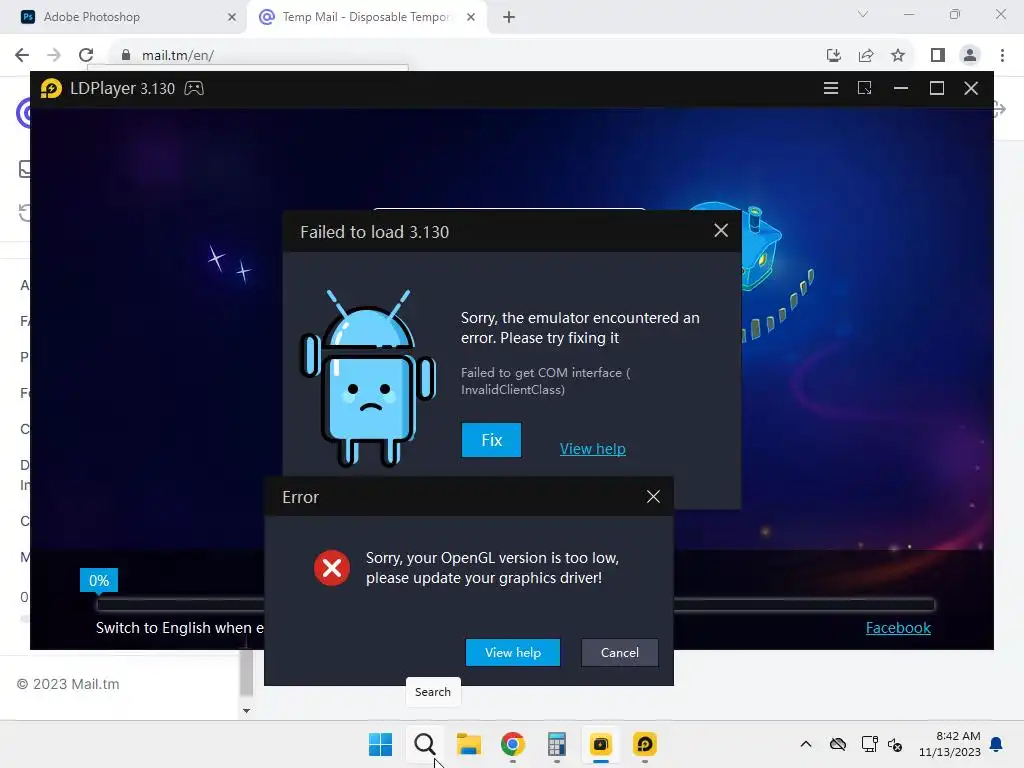Click the network display tray icon

(869, 744)
